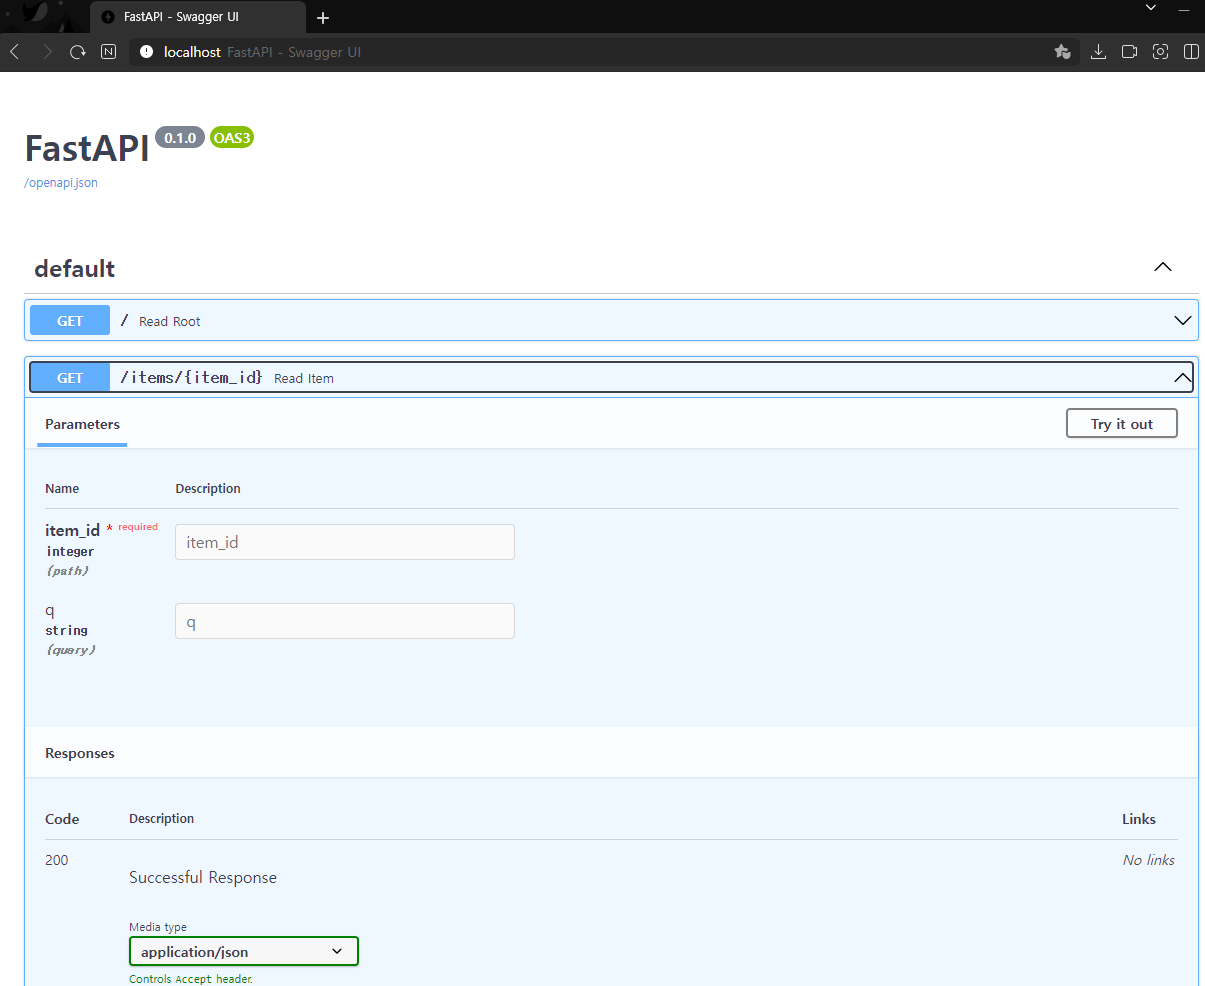The image size is (1205, 986).
Task: Click the Successful Response description
Action: pyautogui.click(x=203, y=877)
